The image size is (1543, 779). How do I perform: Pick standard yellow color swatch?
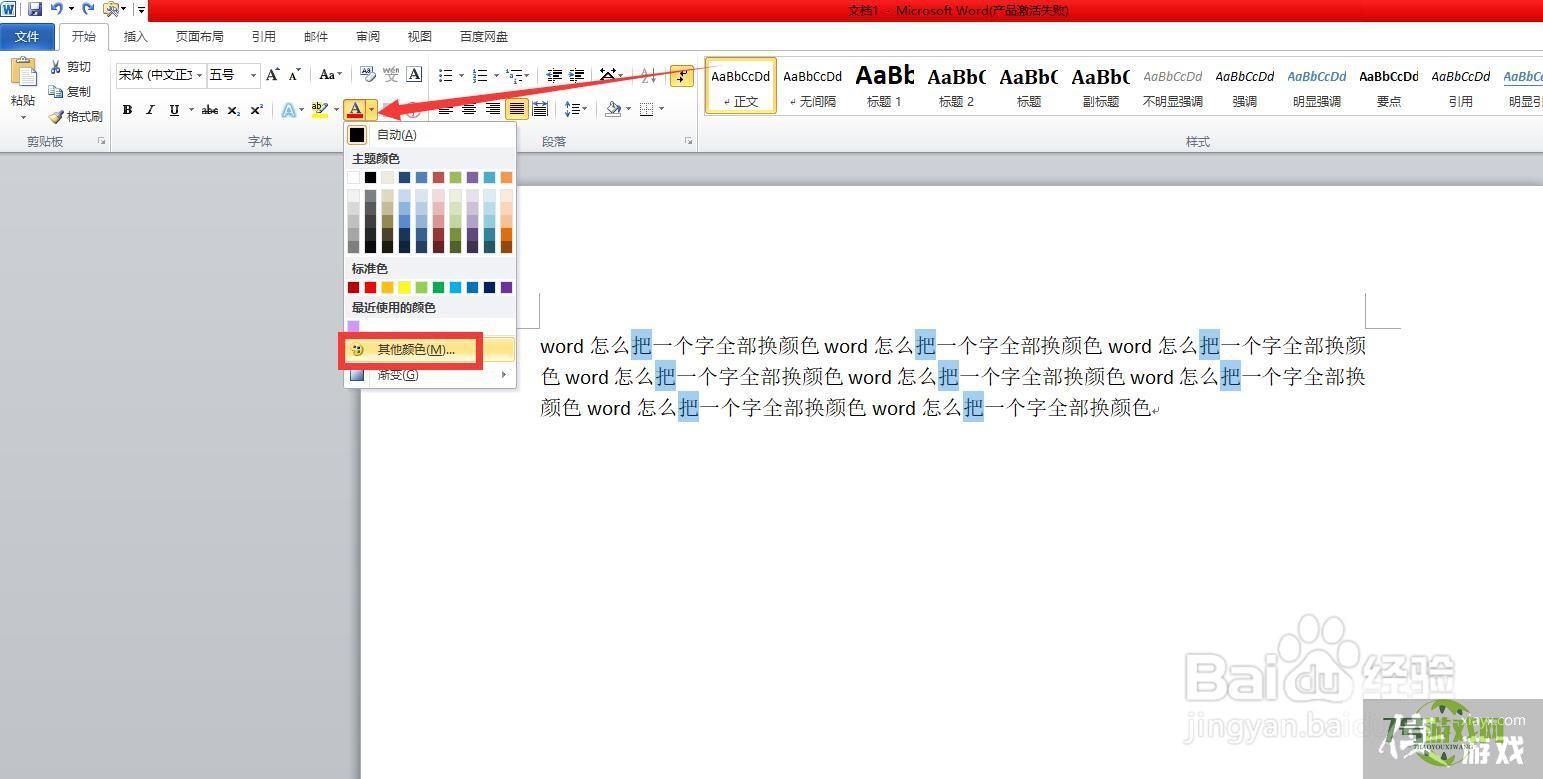point(404,288)
